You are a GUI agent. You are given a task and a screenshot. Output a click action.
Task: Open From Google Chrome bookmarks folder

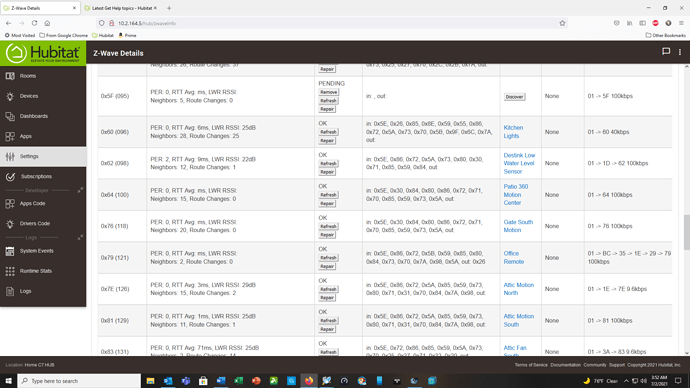pyautogui.click(x=63, y=35)
